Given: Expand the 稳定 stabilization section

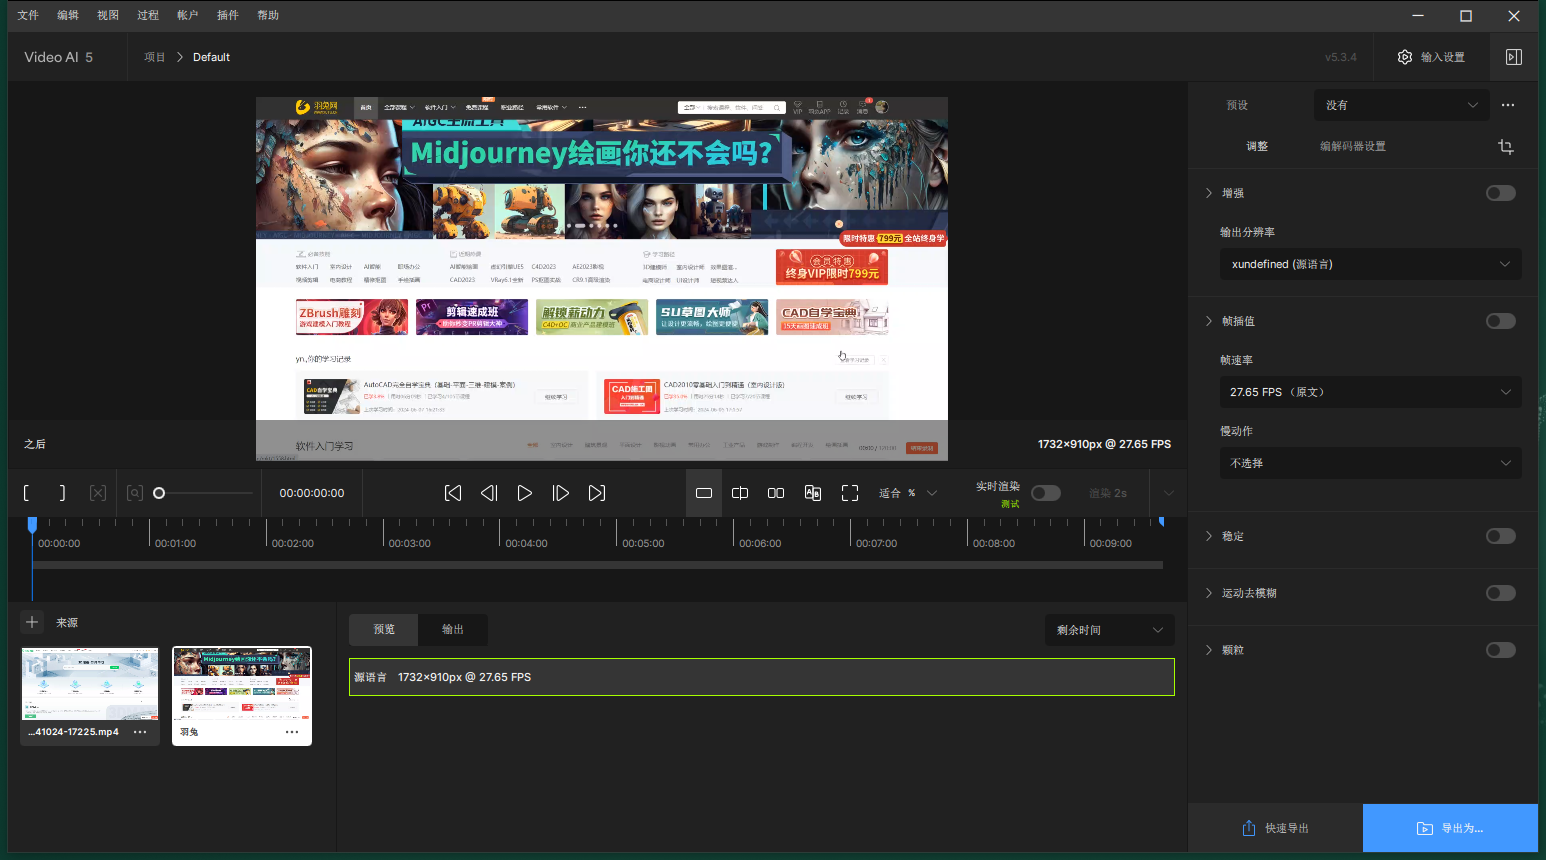Looking at the screenshot, I should click(1232, 536).
